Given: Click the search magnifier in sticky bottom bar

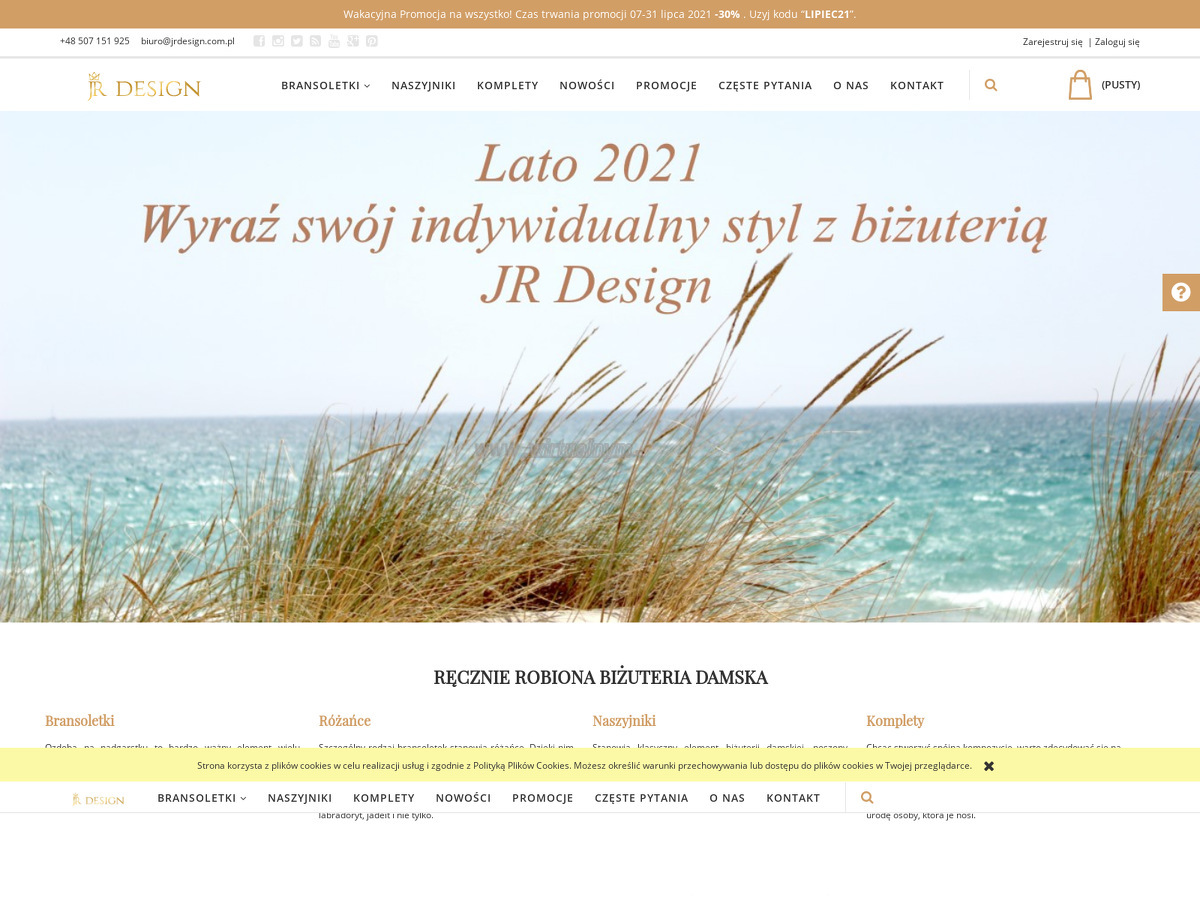Looking at the screenshot, I should [867, 798].
